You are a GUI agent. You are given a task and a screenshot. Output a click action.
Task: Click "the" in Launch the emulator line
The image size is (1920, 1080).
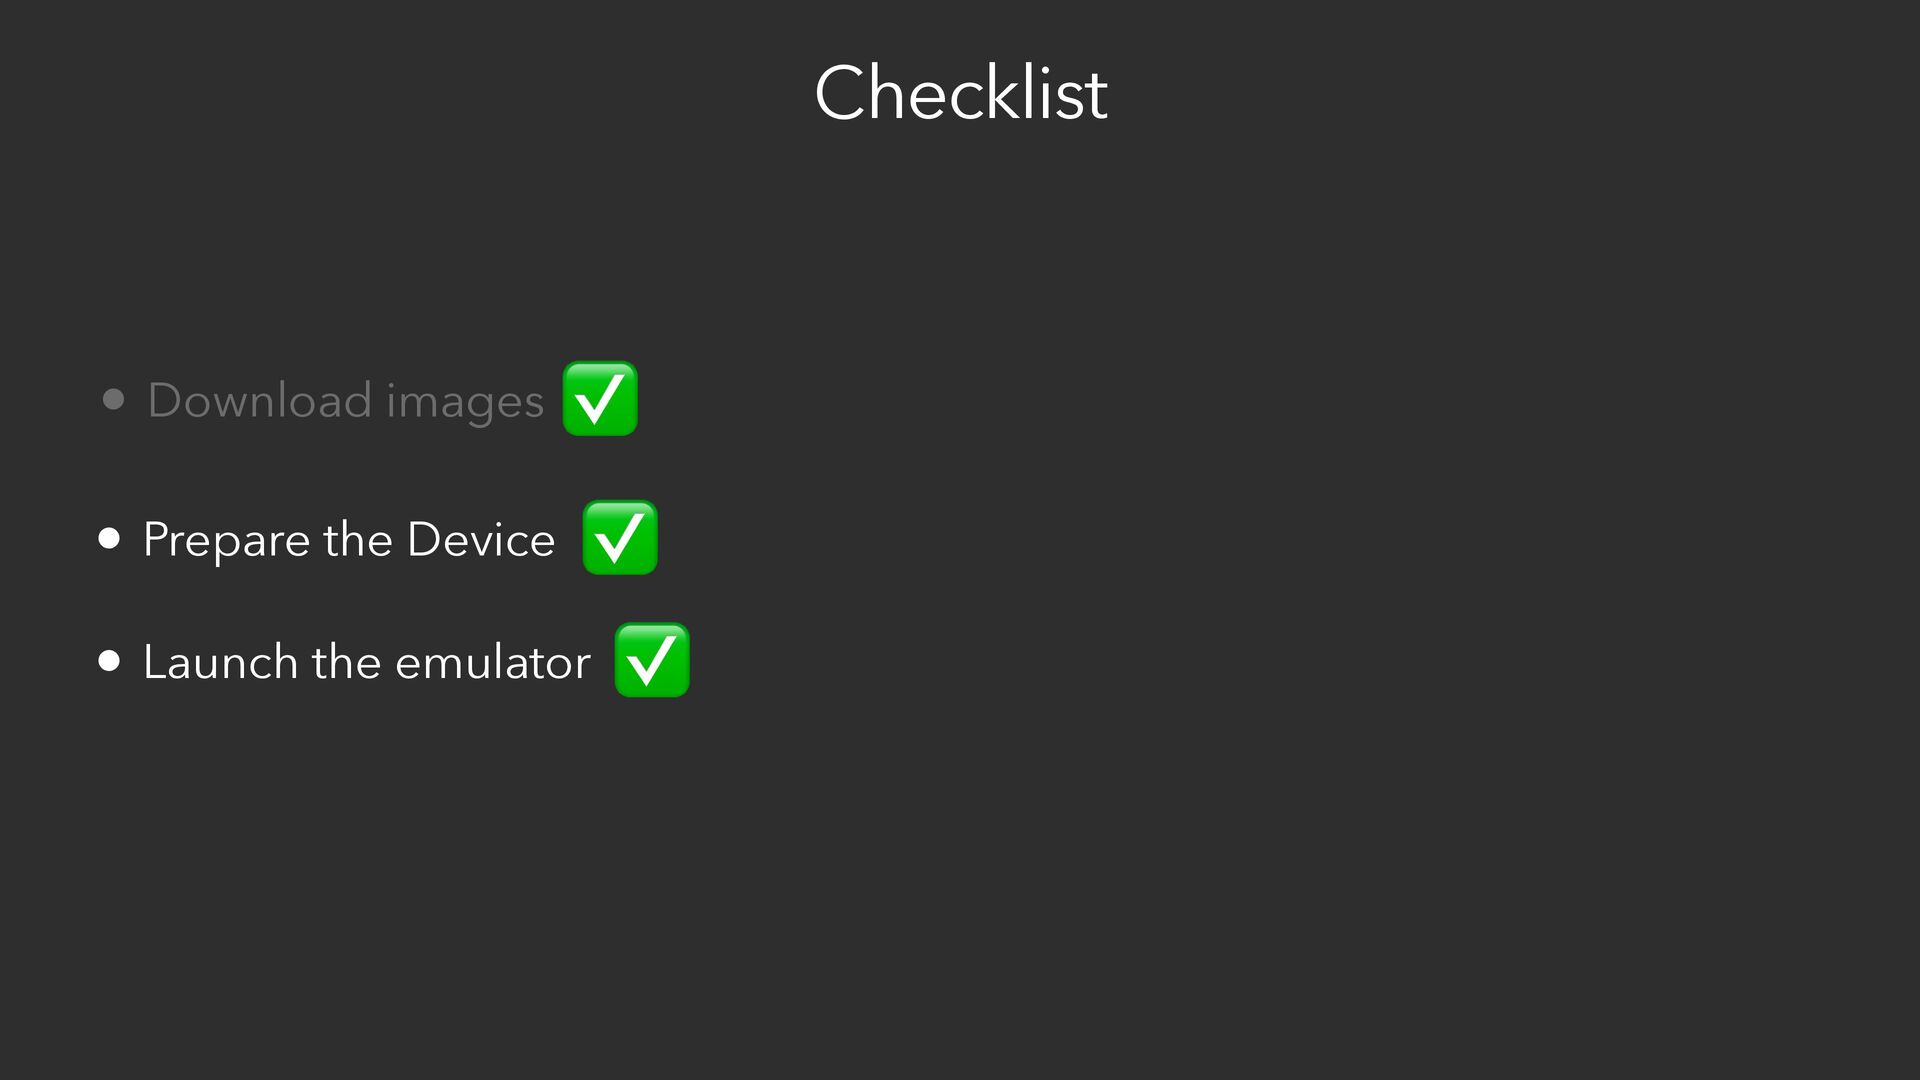click(346, 662)
